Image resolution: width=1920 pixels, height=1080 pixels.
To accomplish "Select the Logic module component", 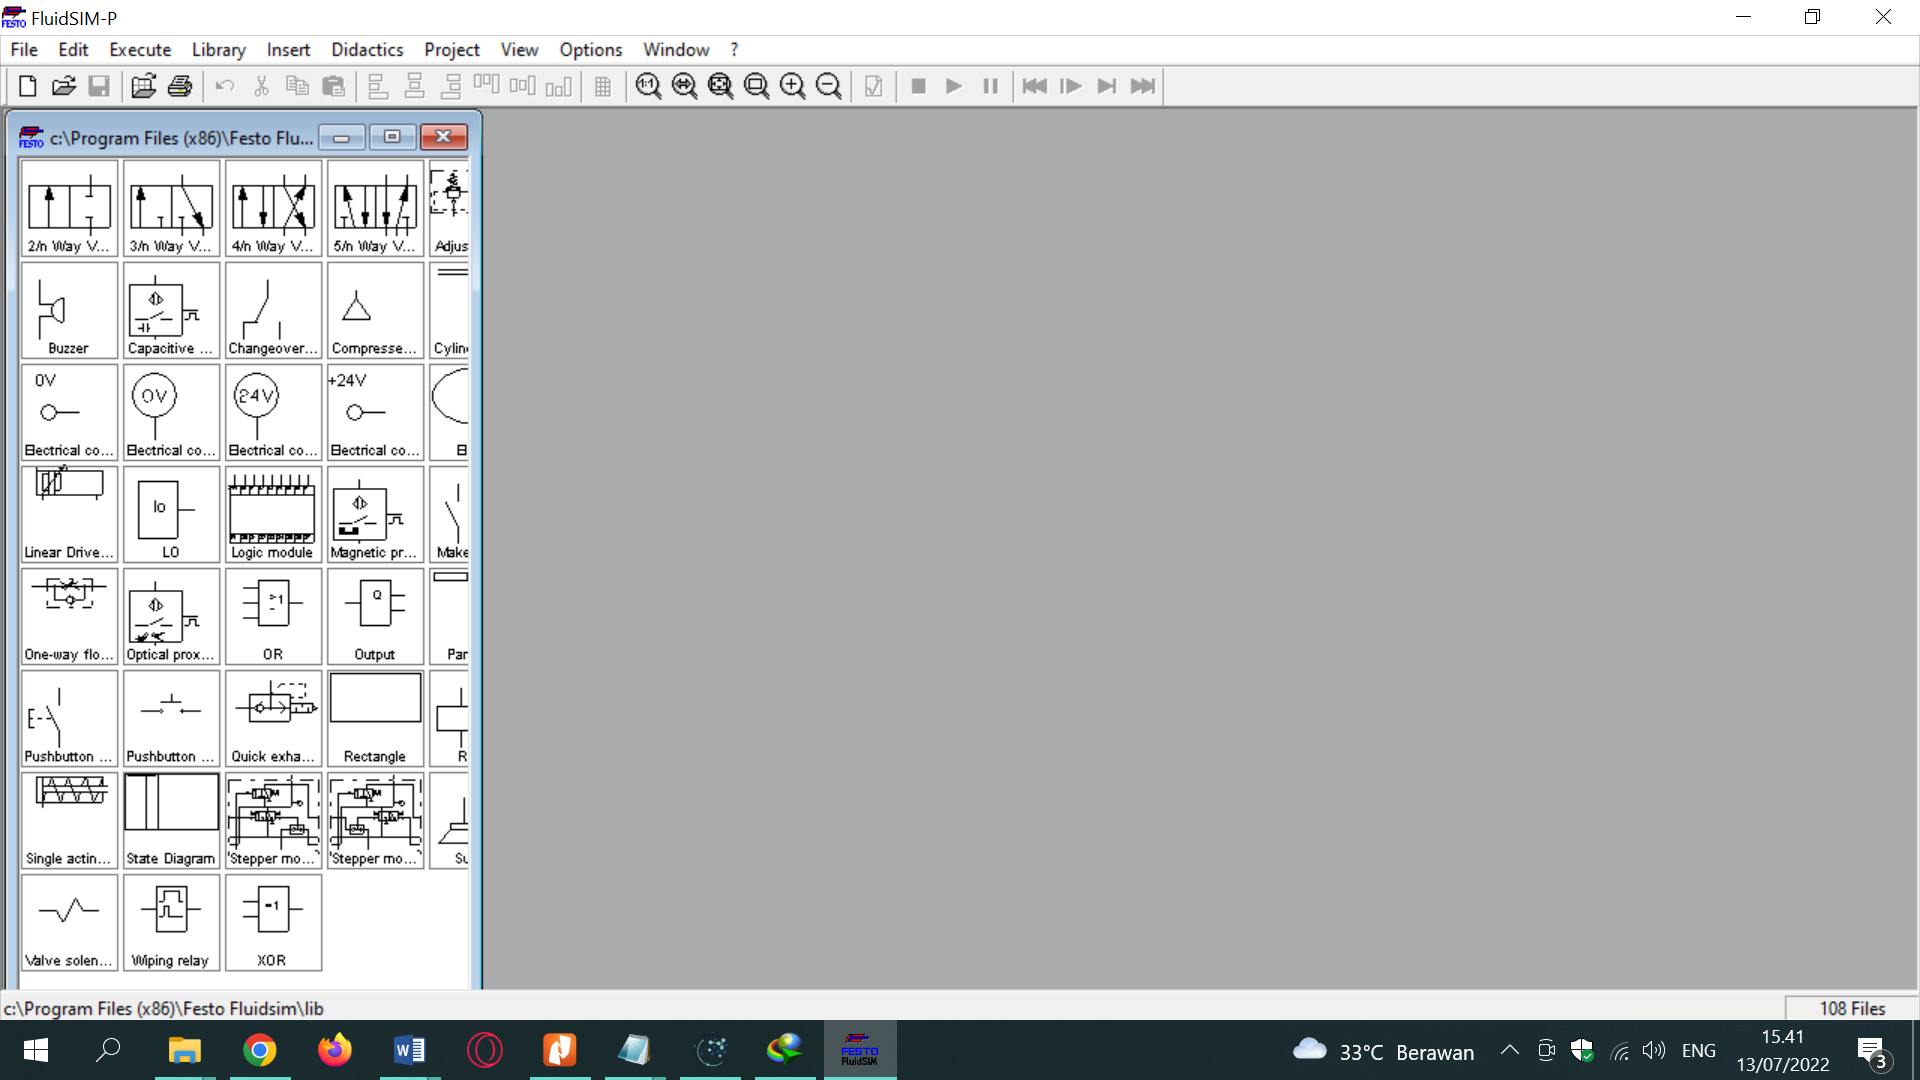I will click(272, 515).
